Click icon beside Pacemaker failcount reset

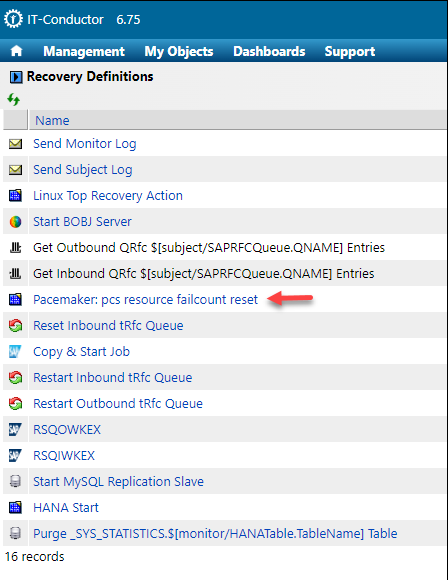pos(16,299)
